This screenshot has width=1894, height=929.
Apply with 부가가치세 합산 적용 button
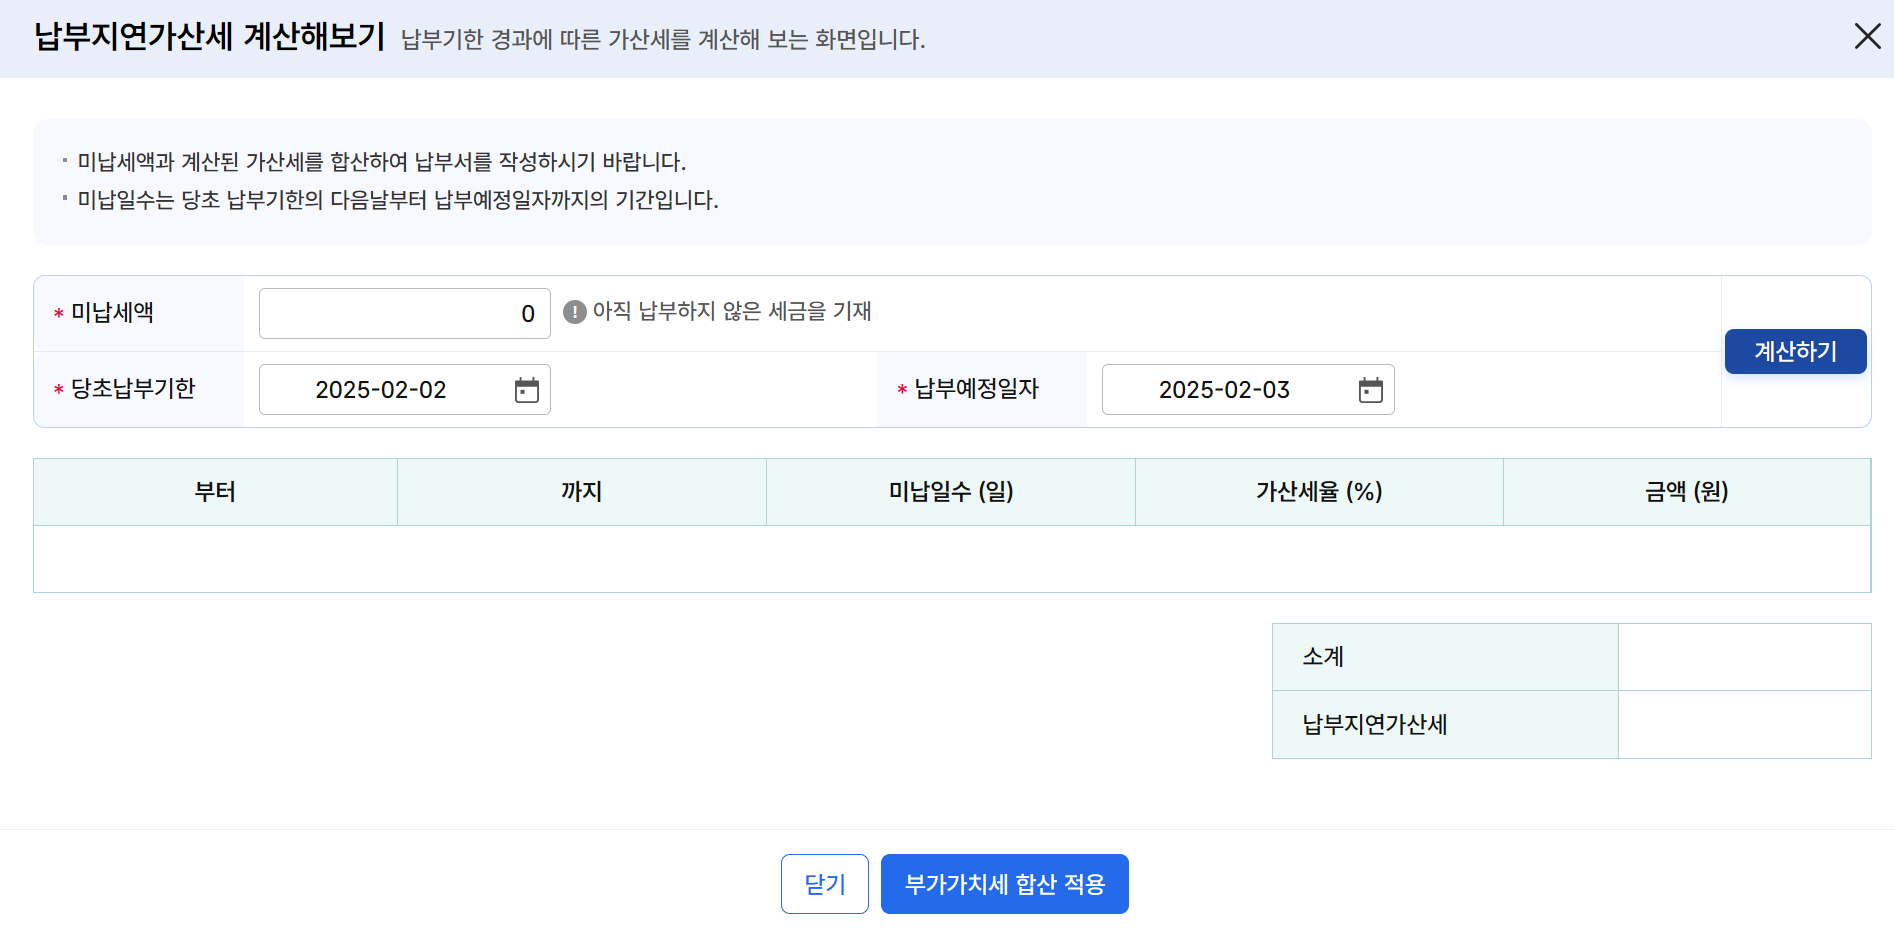[1004, 884]
